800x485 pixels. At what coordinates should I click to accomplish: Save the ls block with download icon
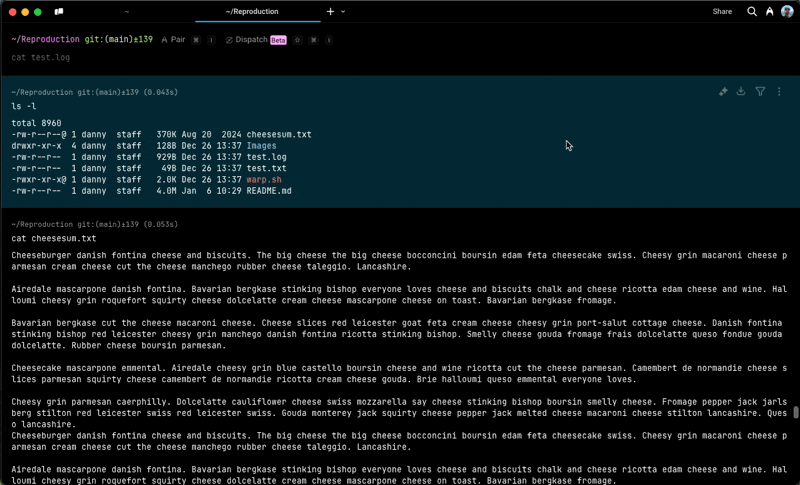pyautogui.click(x=741, y=92)
